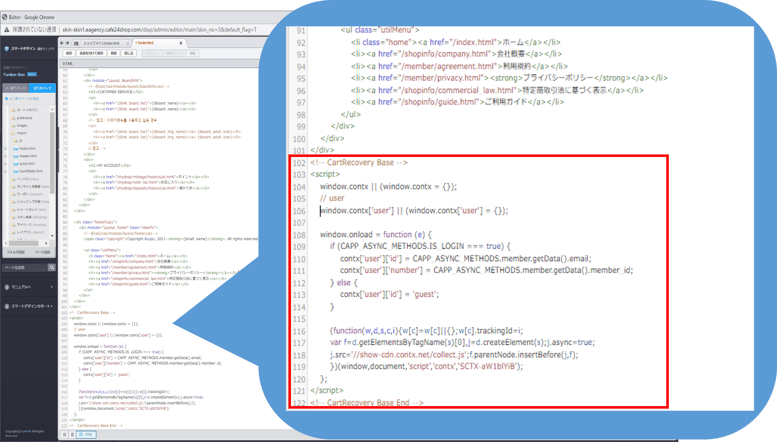Click the 戻る button in editor toolbar
Viewport: 777px width, 442px height.
(129, 53)
